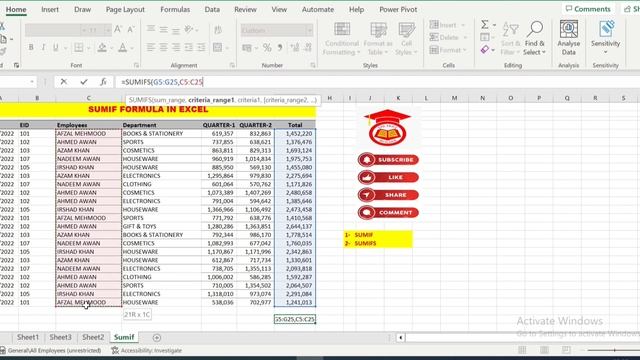Open the Name Box dropdown arrow
The height and width of the screenshot is (360, 640).
tap(31, 82)
